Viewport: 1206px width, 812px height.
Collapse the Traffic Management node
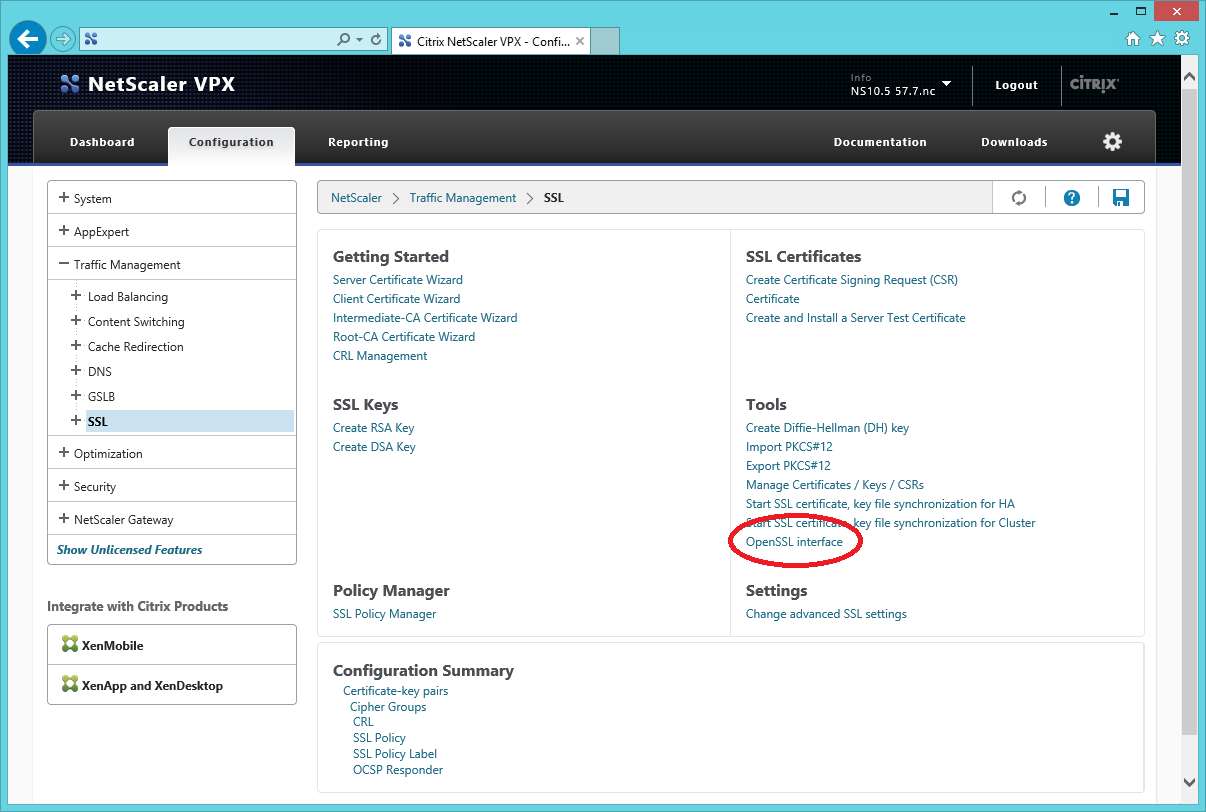64,264
